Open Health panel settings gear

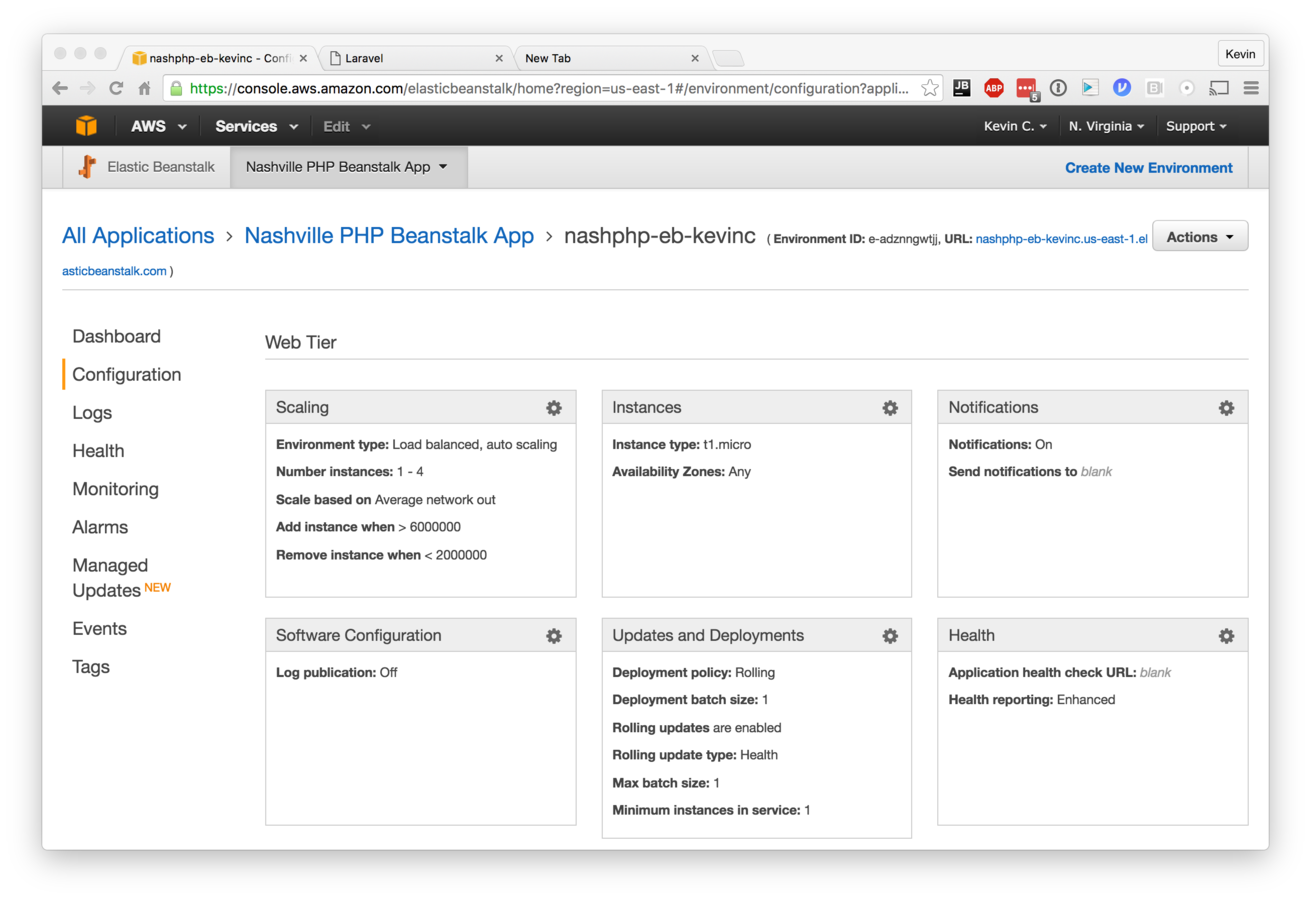point(1226,636)
